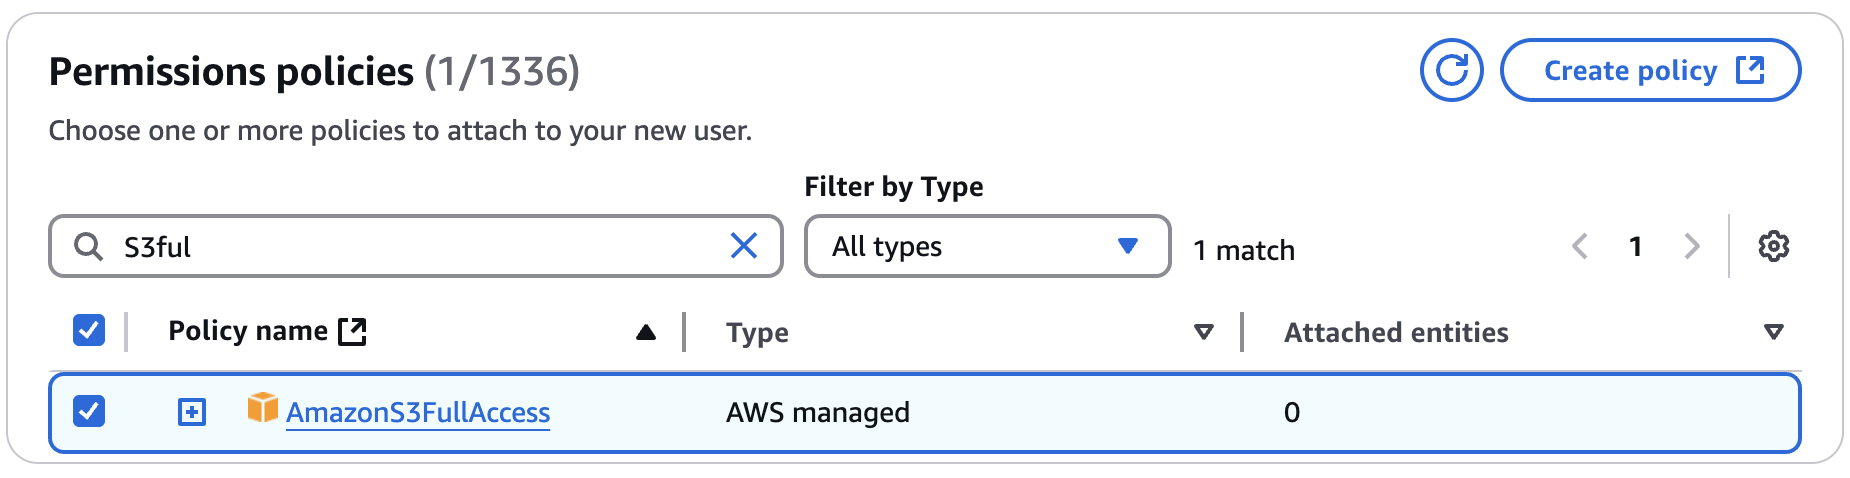Sort by the Type column

coord(1204,332)
